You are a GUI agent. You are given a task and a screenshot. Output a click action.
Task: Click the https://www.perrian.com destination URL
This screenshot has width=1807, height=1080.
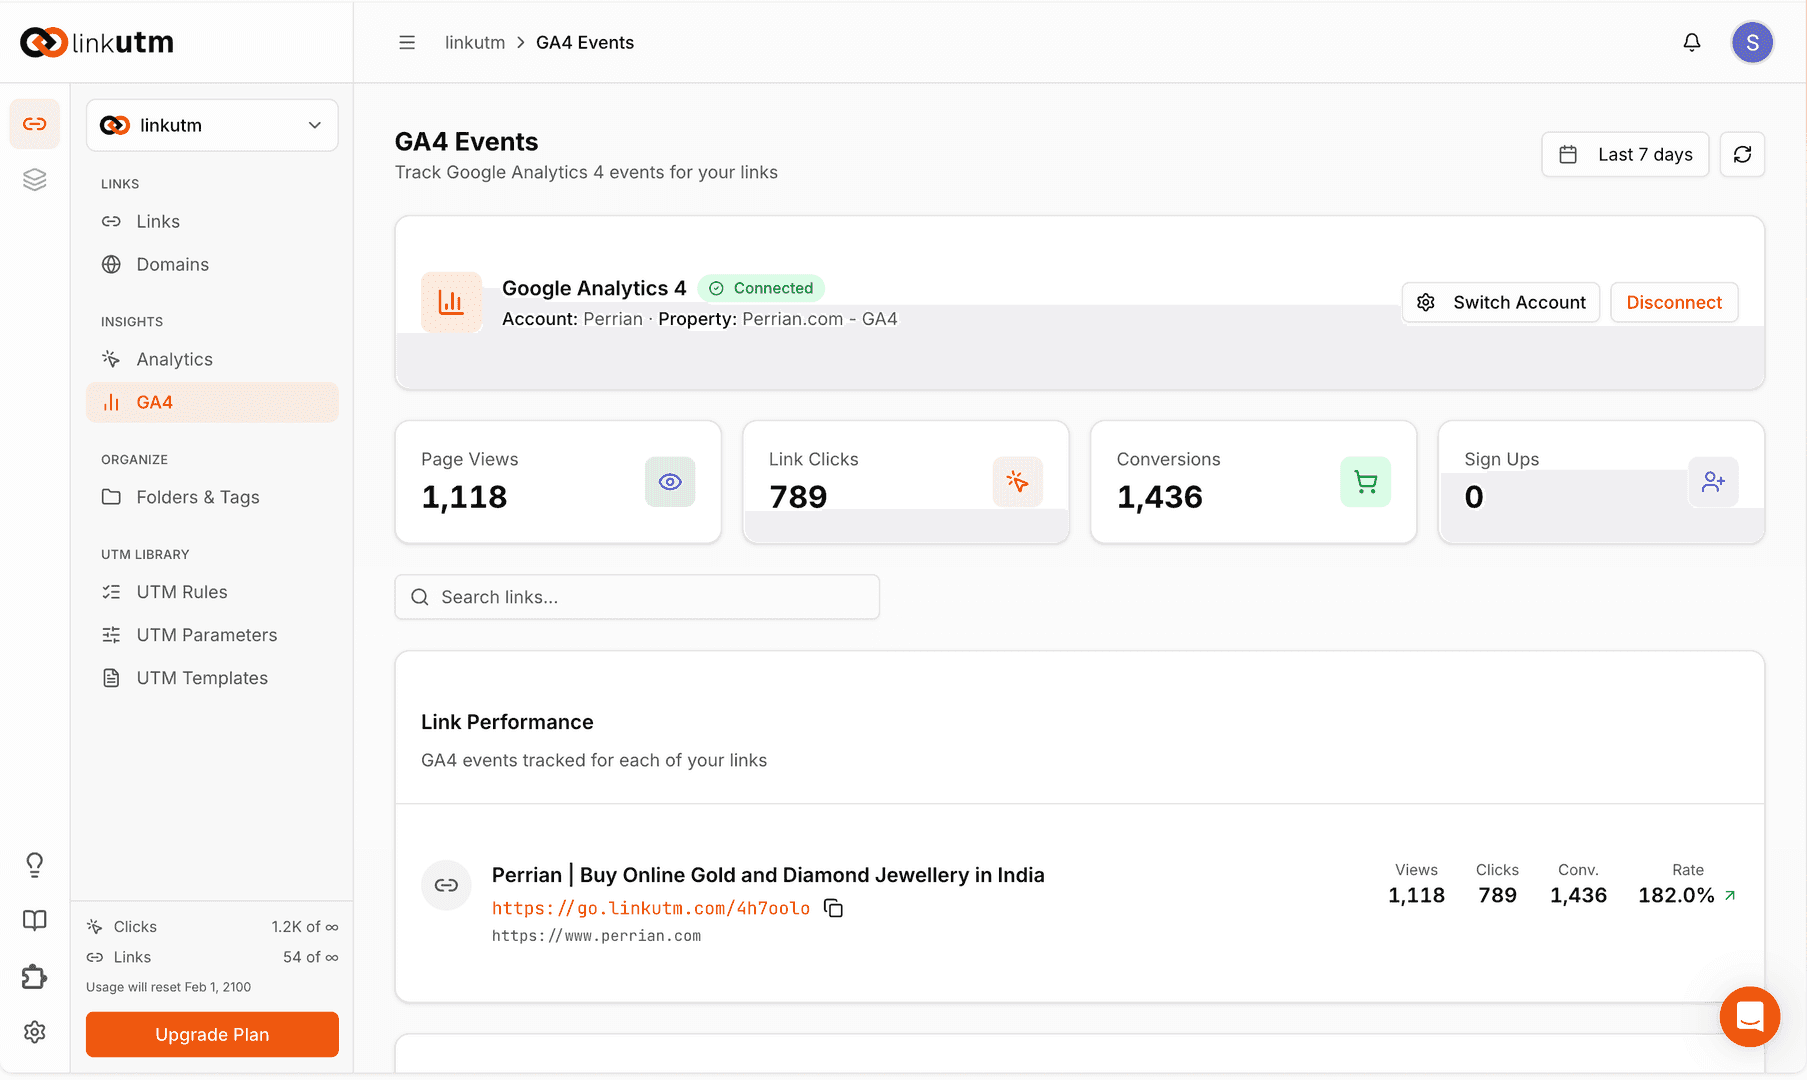(596, 936)
